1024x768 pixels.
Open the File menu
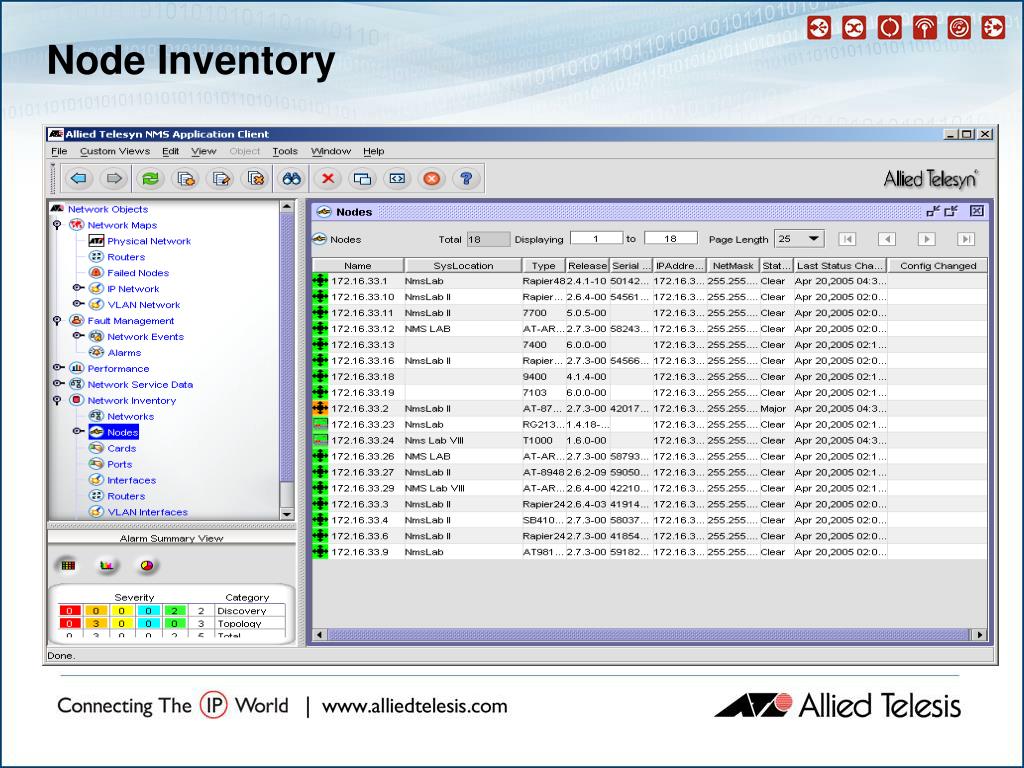[x=59, y=152]
